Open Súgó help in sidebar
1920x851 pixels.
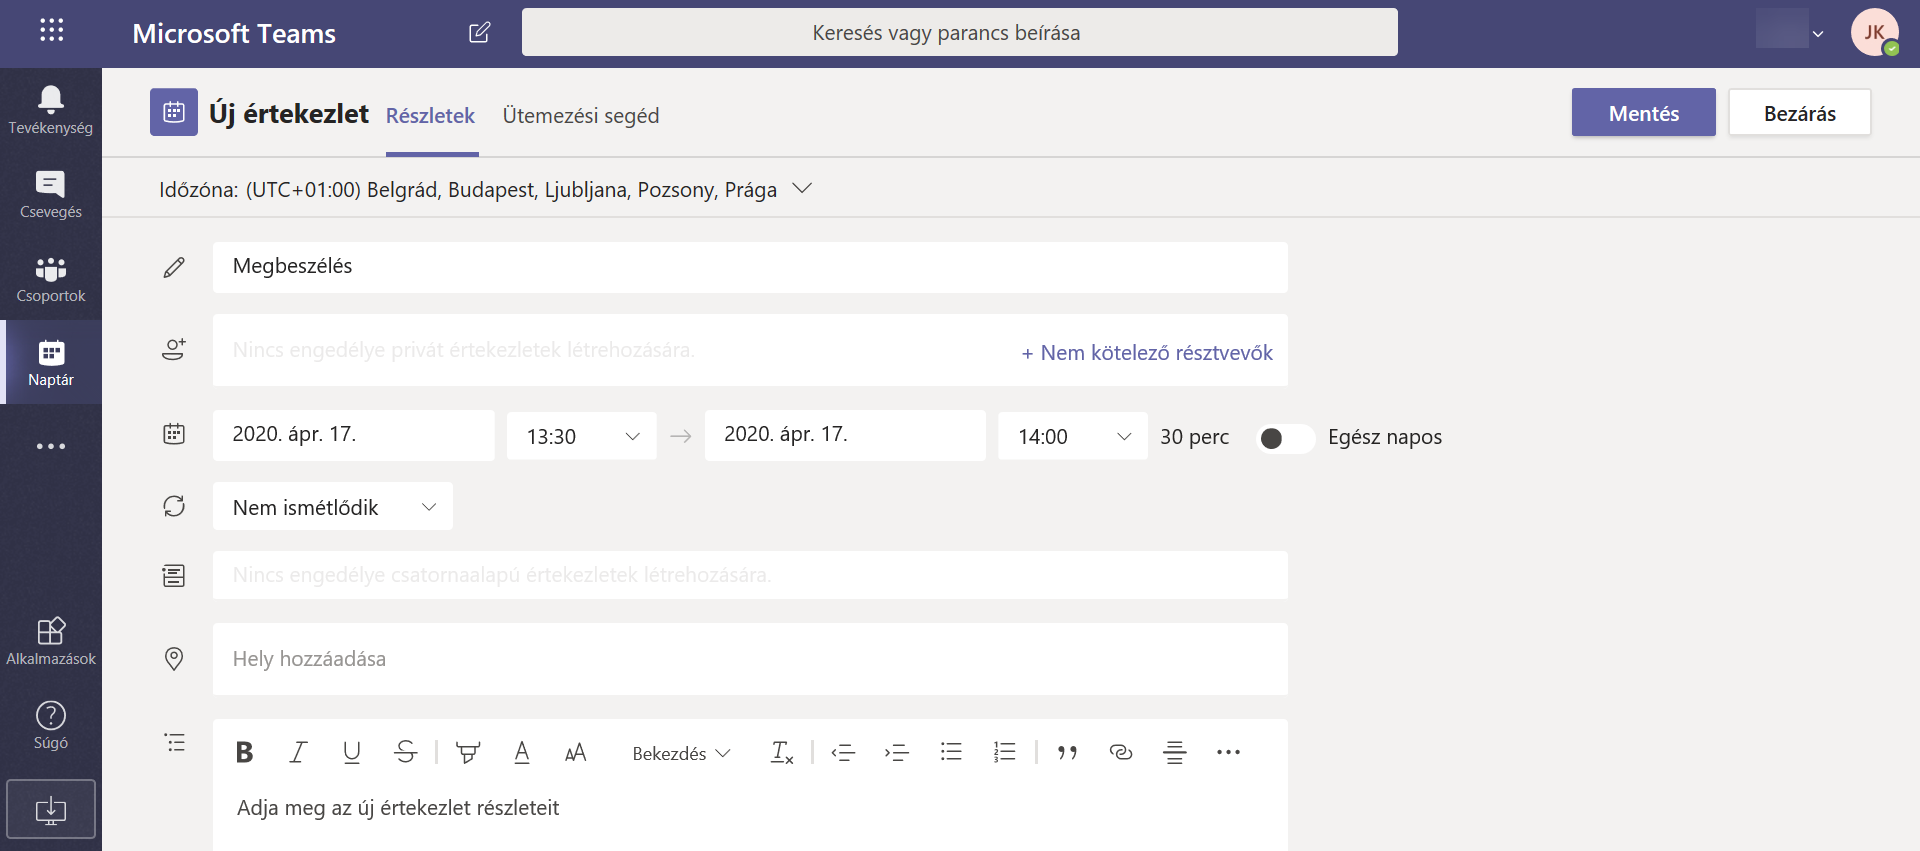tap(51, 725)
